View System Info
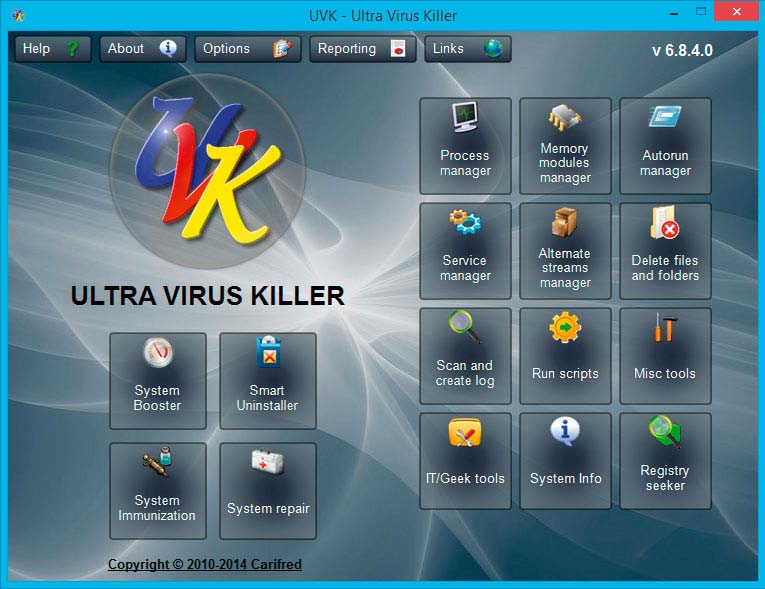The width and height of the screenshot is (765, 589). click(x=565, y=461)
